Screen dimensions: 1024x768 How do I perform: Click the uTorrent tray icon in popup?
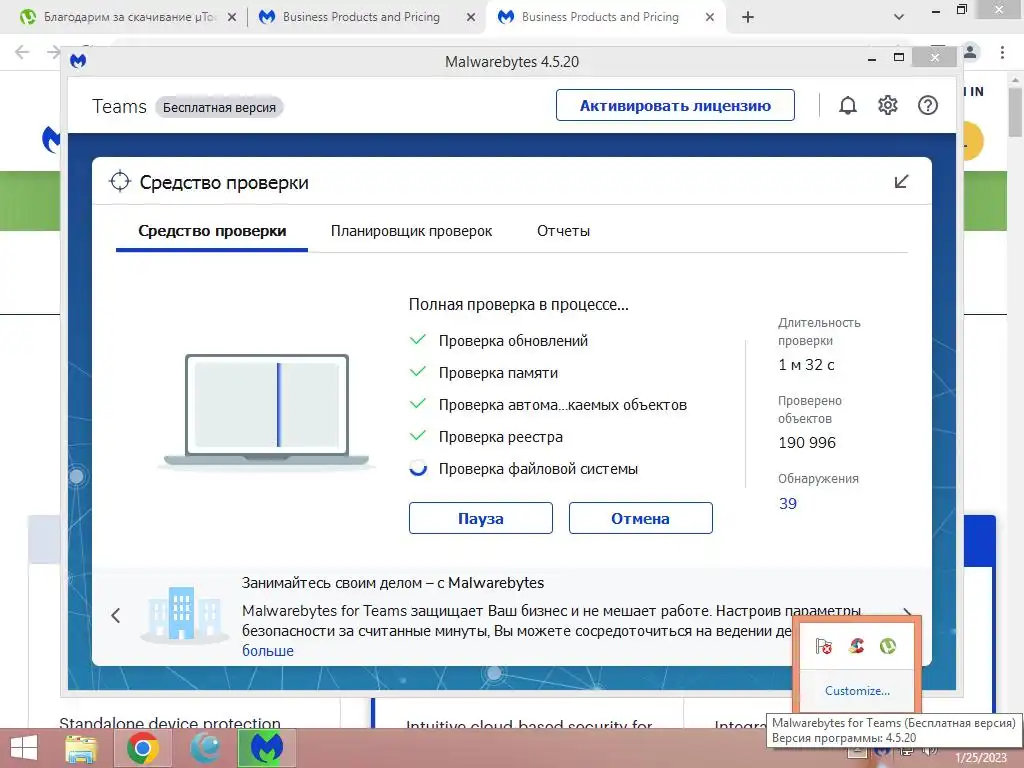888,646
